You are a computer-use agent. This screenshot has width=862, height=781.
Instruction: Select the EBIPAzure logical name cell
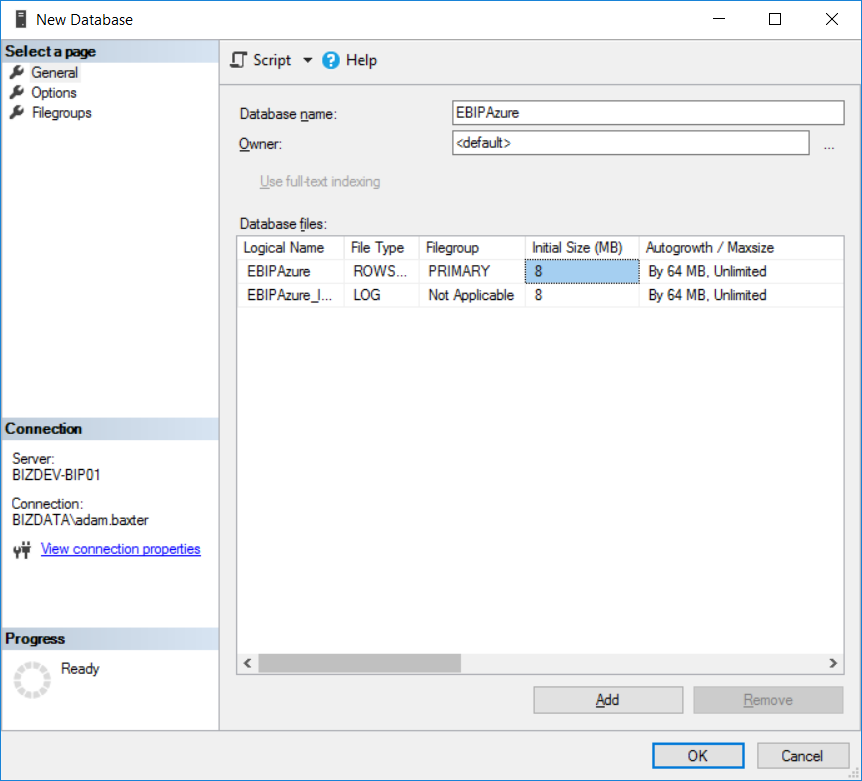pos(291,272)
